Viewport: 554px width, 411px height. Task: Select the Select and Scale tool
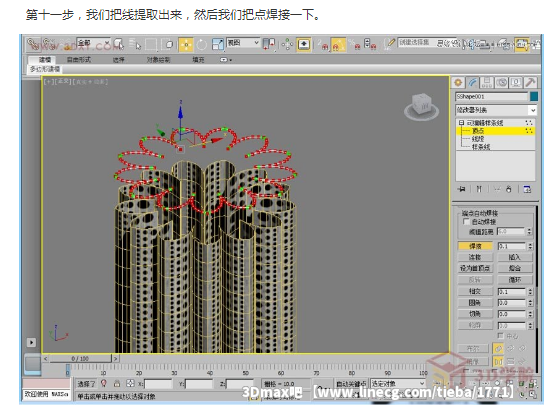218,45
